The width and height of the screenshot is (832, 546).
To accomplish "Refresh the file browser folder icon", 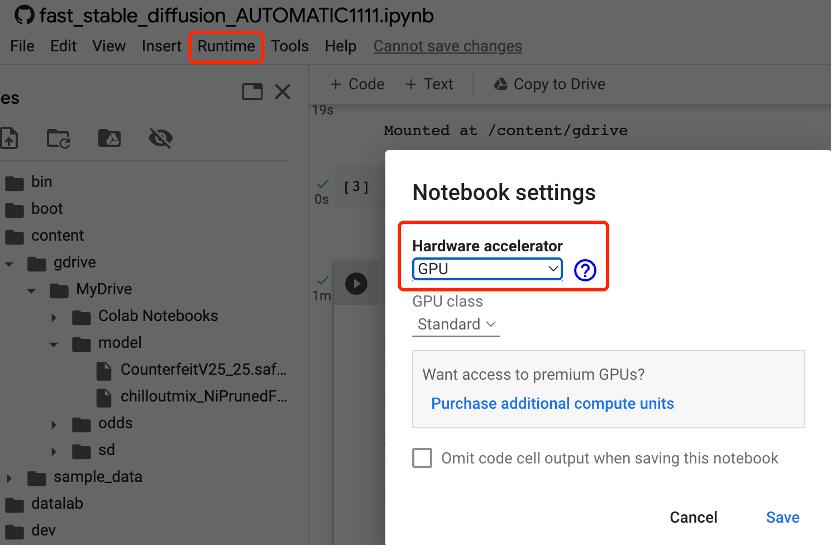I will 58,138.
